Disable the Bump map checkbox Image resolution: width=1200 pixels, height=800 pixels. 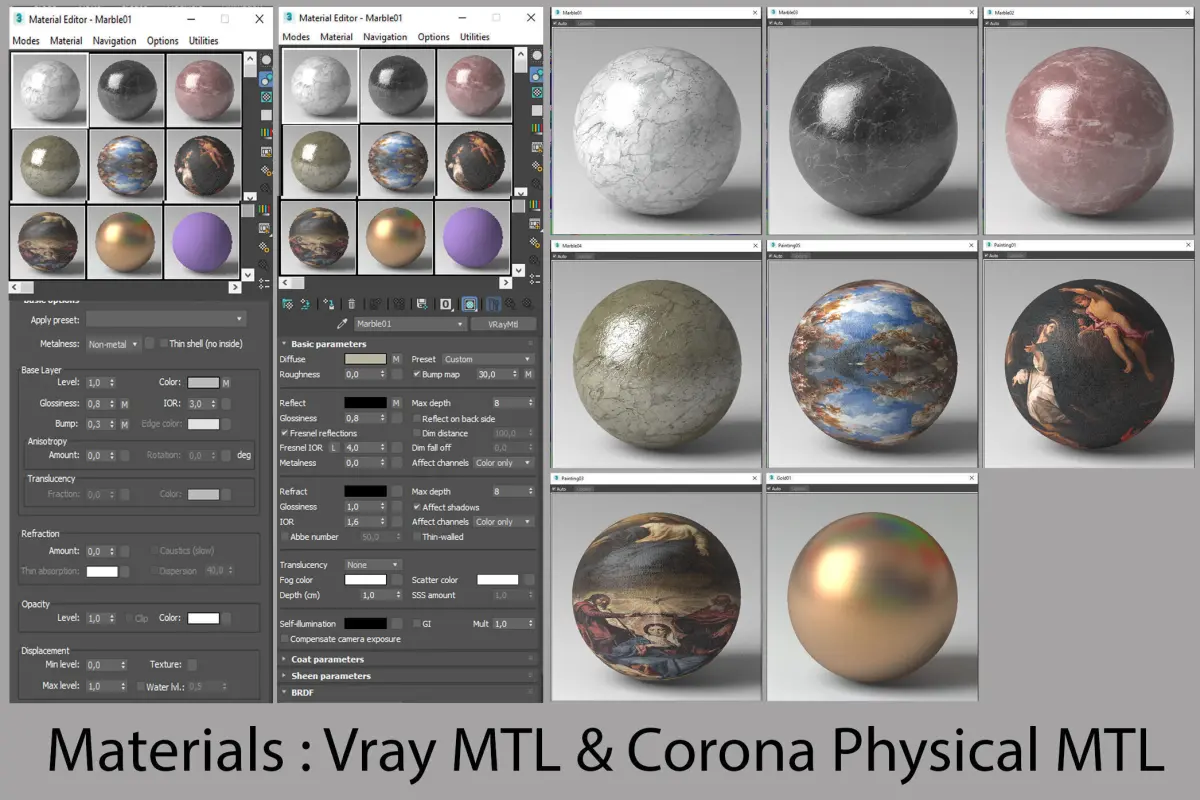[x=417, y=374]
